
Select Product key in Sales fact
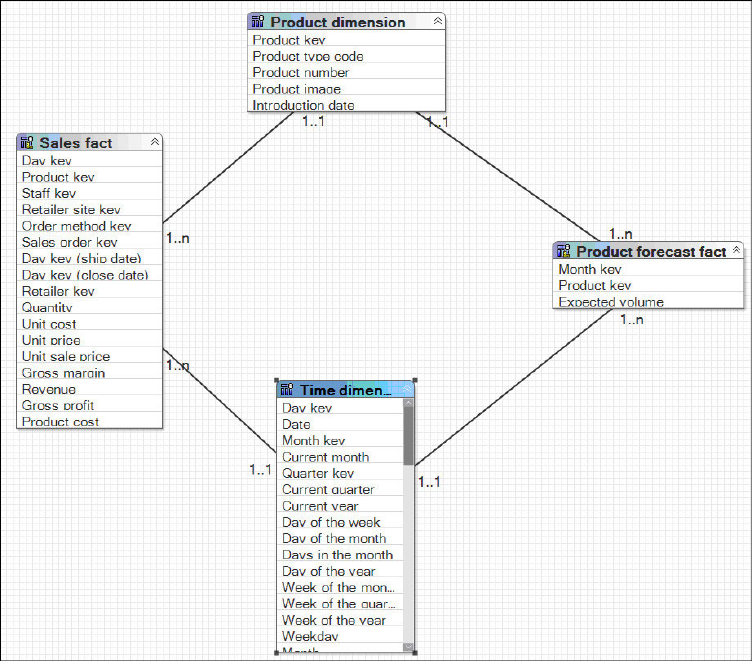[x=90, y=177]
